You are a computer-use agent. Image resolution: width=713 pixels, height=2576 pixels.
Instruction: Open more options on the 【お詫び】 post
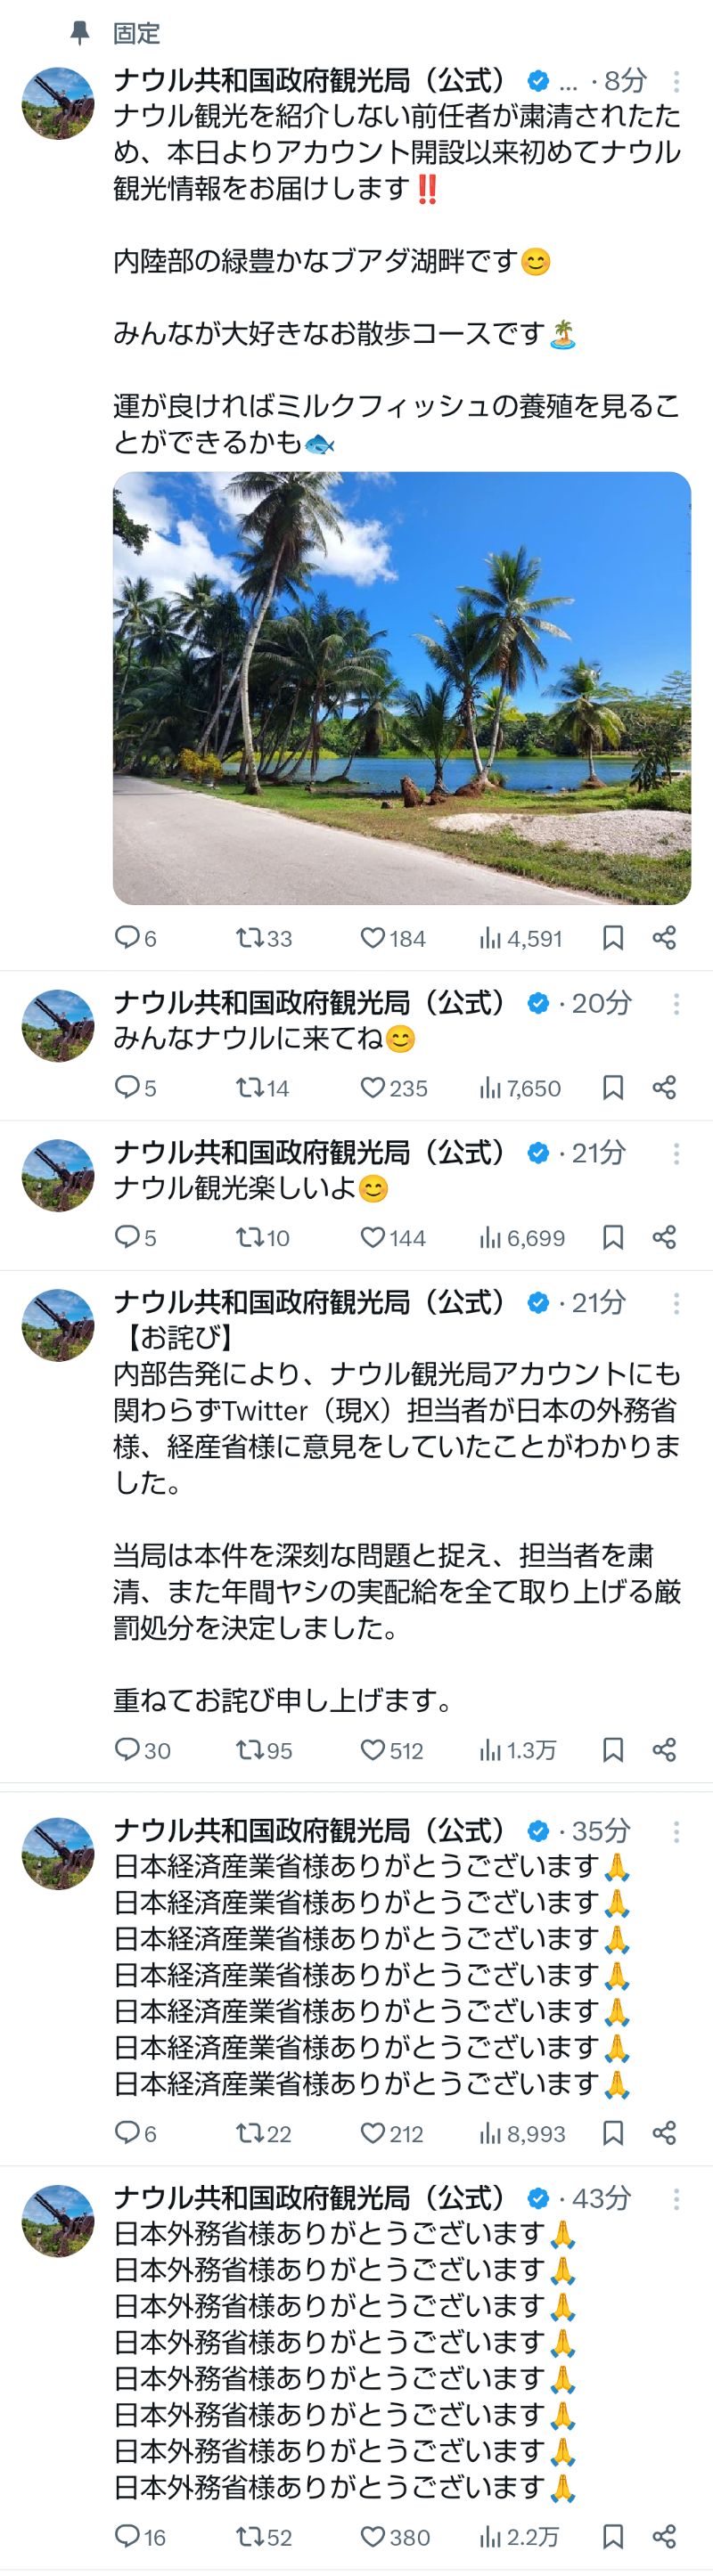676,1302
